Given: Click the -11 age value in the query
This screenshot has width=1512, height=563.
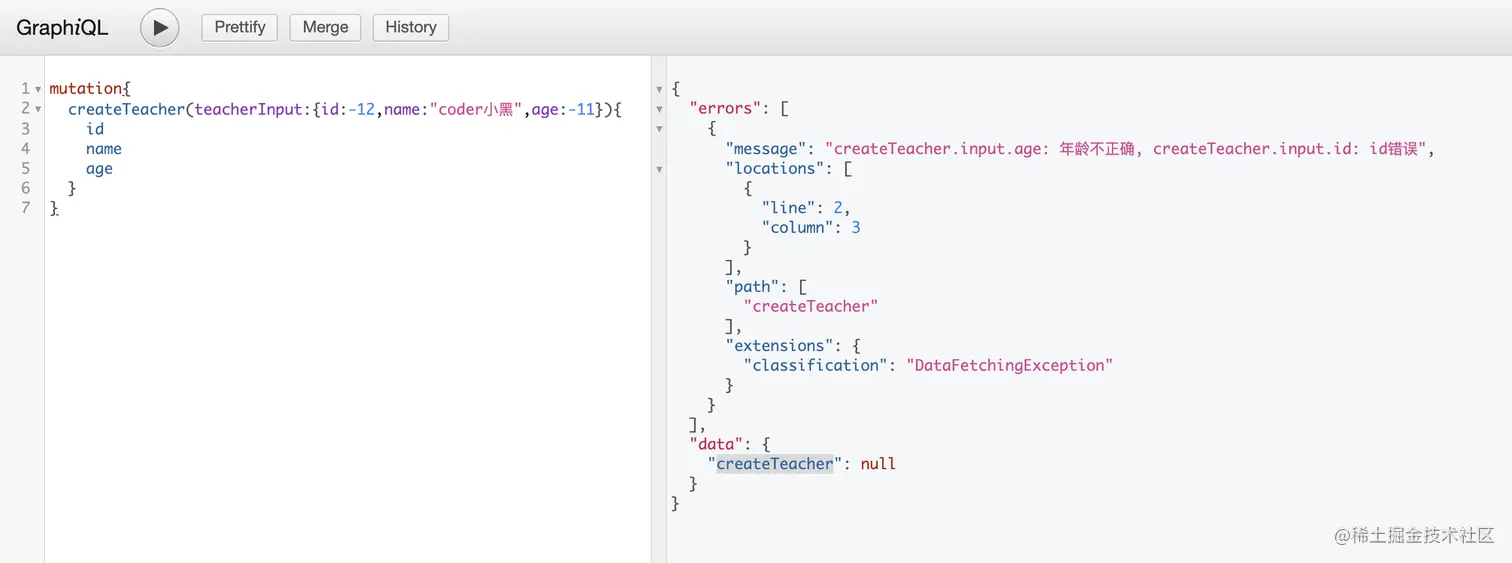Looking at the screenshot, I should [582, 109].
